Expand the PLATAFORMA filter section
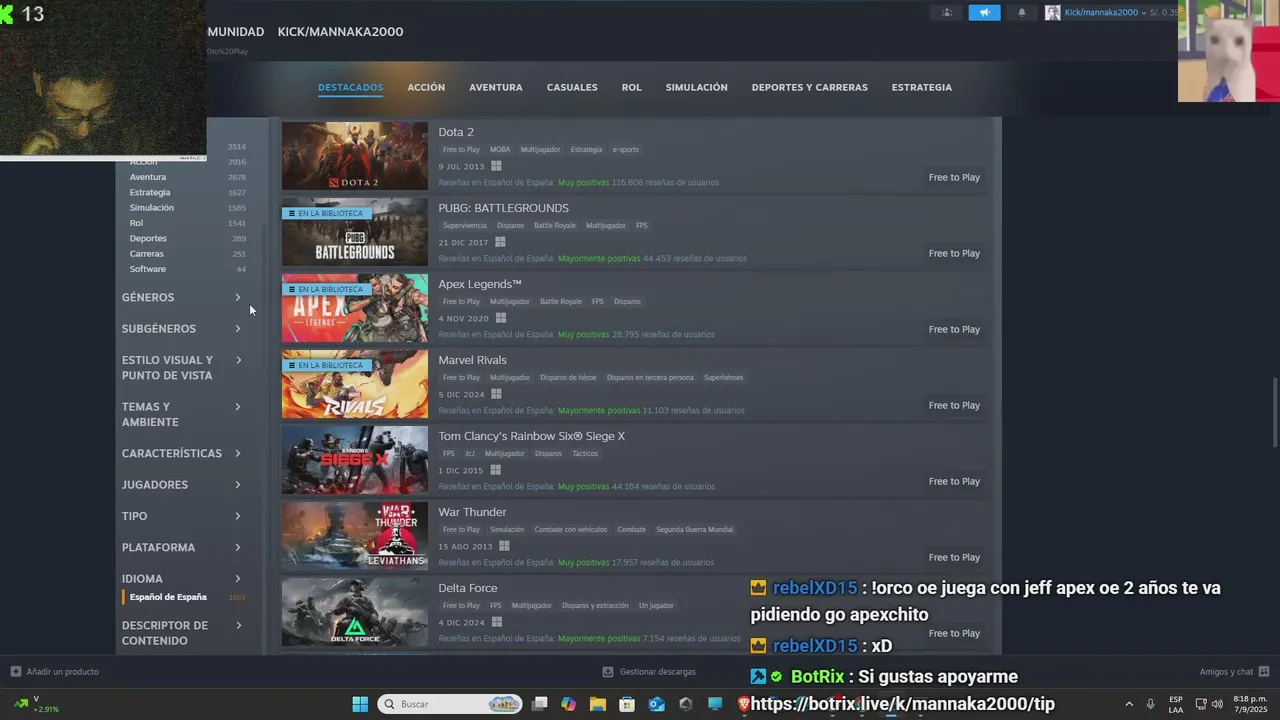Screen dimensions: 1280x720 point(181,547)
